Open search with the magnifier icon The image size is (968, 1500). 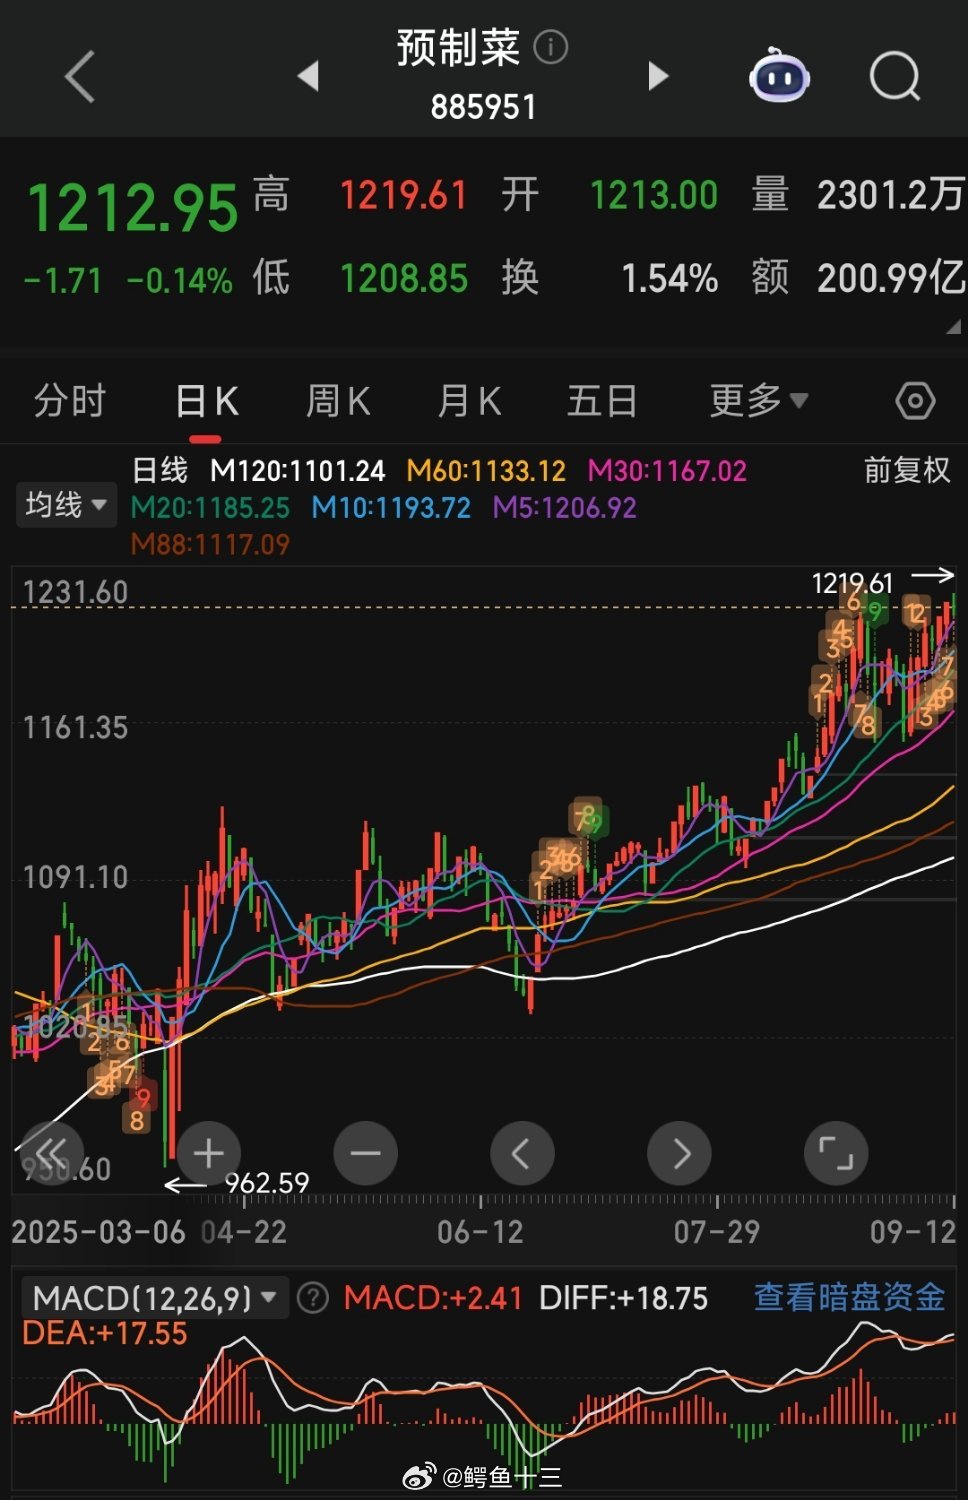coord(895,76)
